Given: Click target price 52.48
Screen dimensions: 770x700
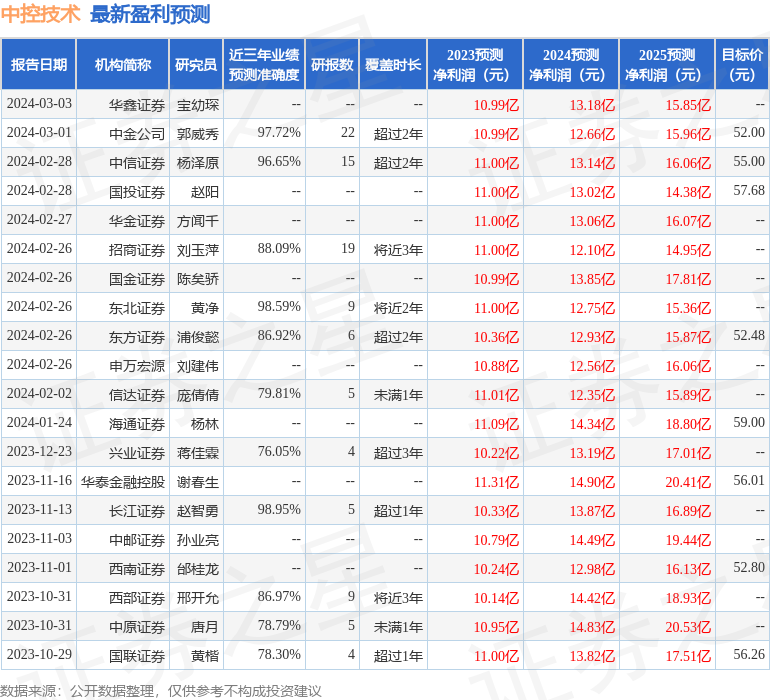Looking at the screenshot, I should (x=749, y=336).
